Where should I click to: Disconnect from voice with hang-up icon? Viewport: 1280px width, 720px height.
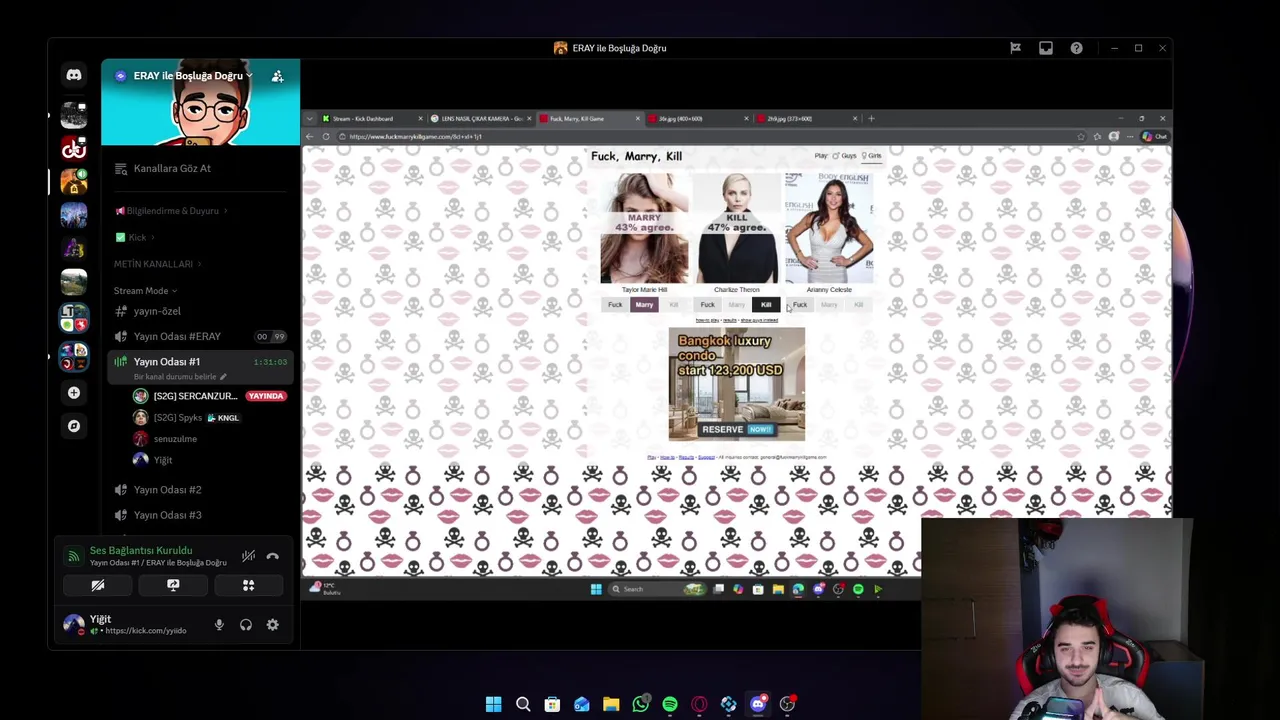pyautogui.click(x=273, y=556)
